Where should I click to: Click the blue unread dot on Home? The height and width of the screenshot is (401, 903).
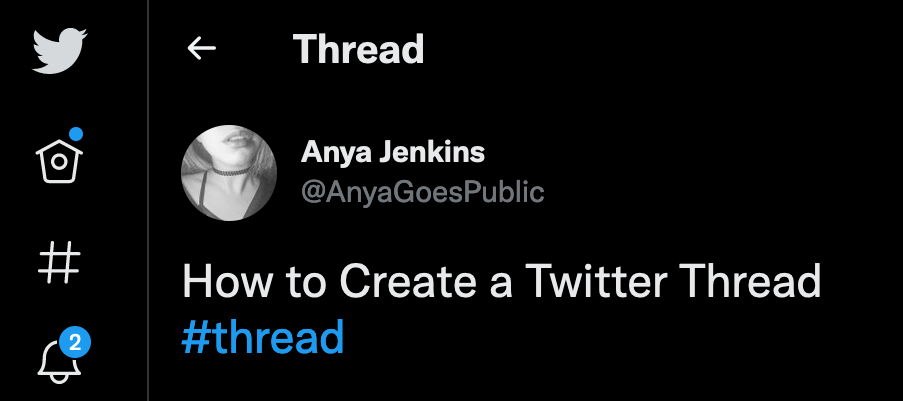(76, 134)
